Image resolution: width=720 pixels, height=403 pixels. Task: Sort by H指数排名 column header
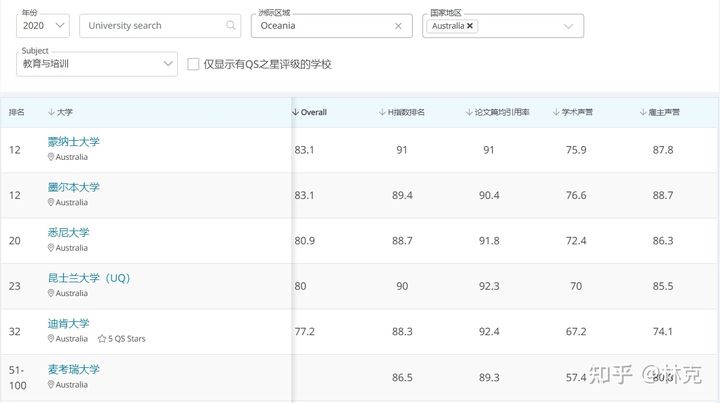pos(402,112)
